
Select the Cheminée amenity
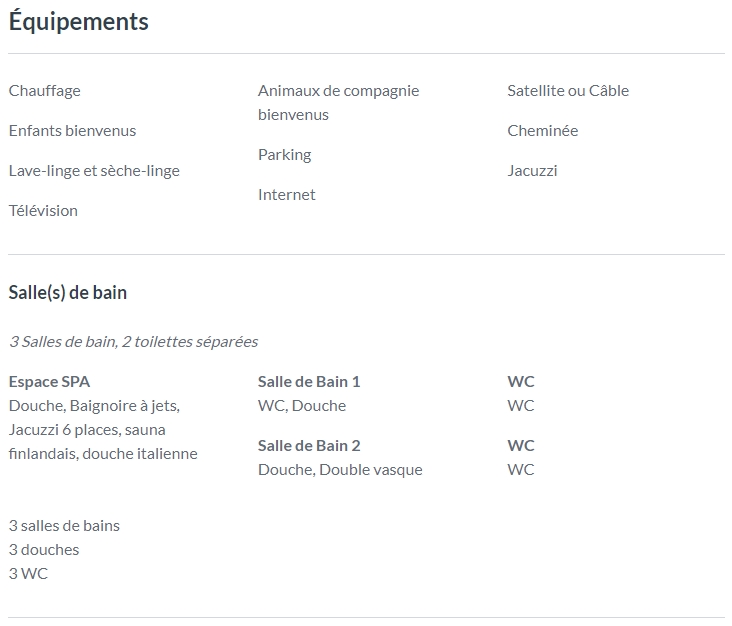click(543, 131)
